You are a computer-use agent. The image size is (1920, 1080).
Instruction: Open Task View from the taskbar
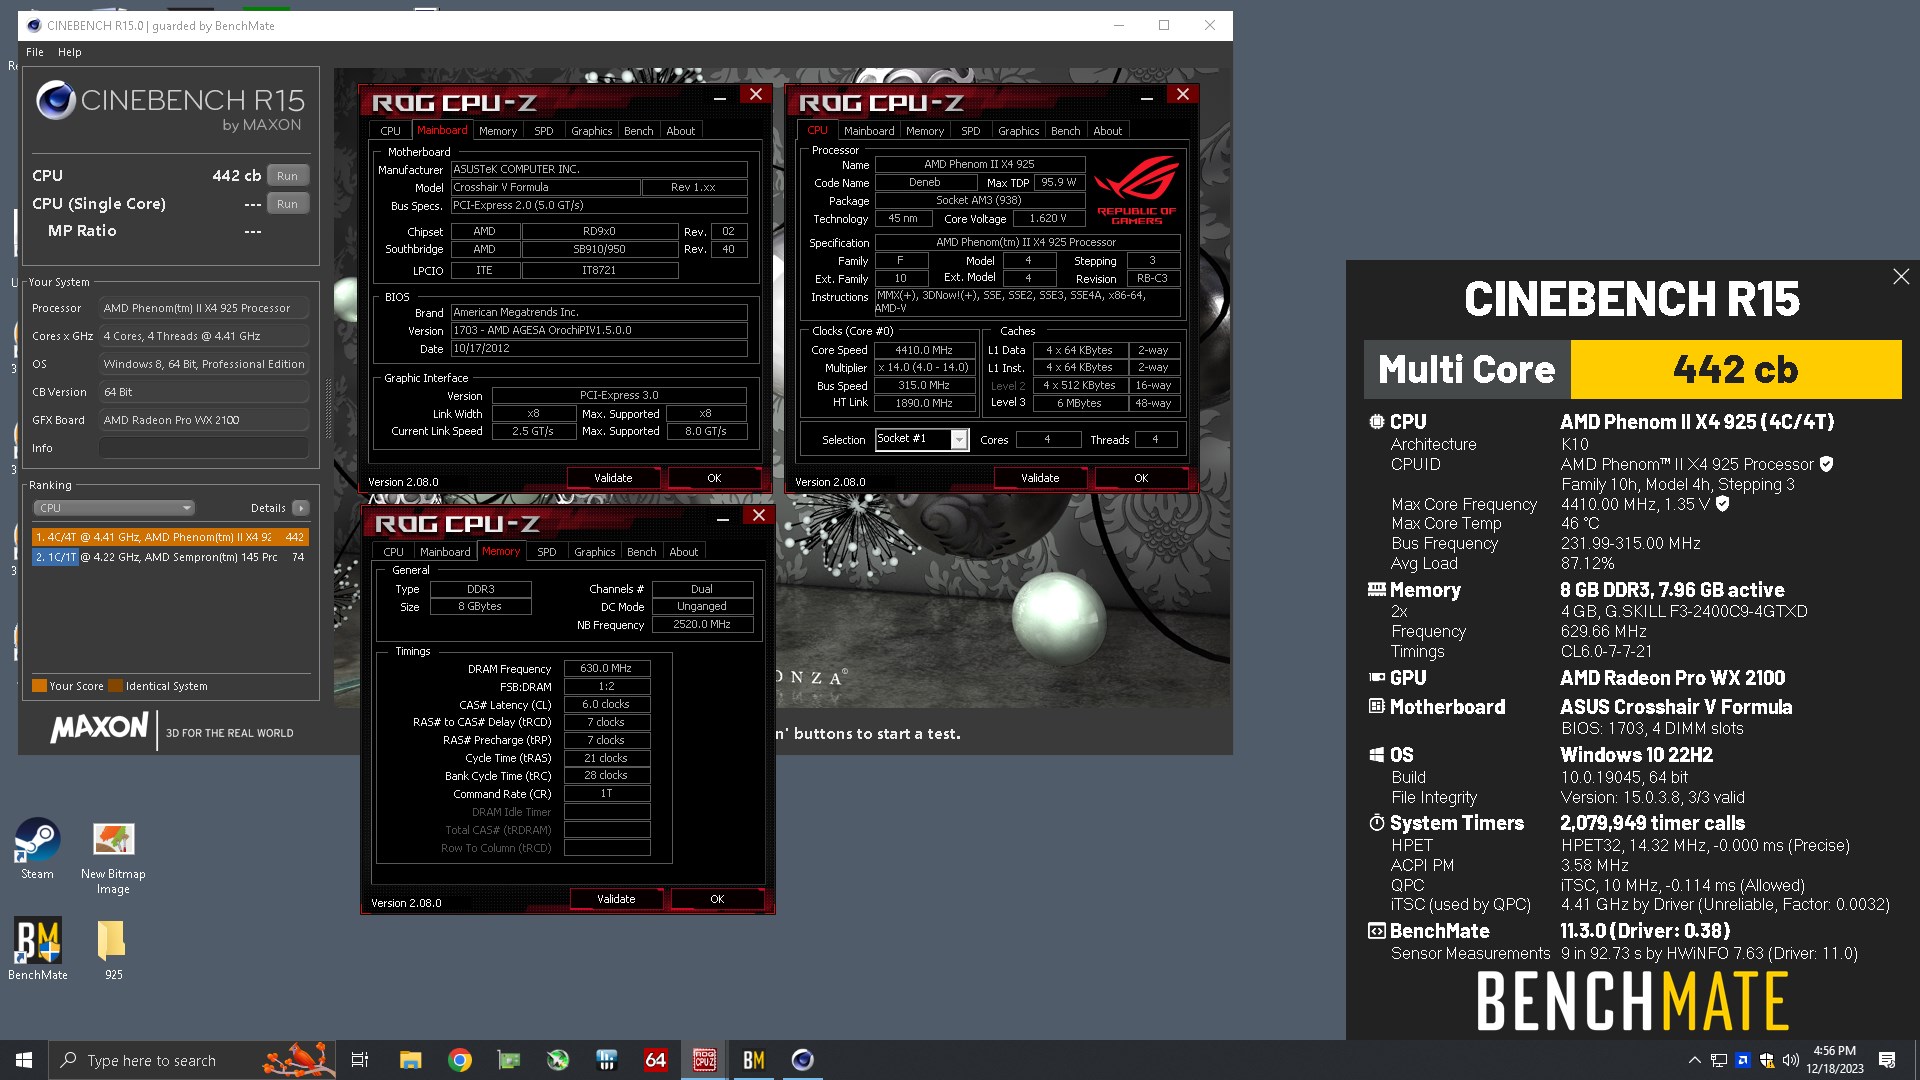pyautogui.click(x=360, y=1060)
